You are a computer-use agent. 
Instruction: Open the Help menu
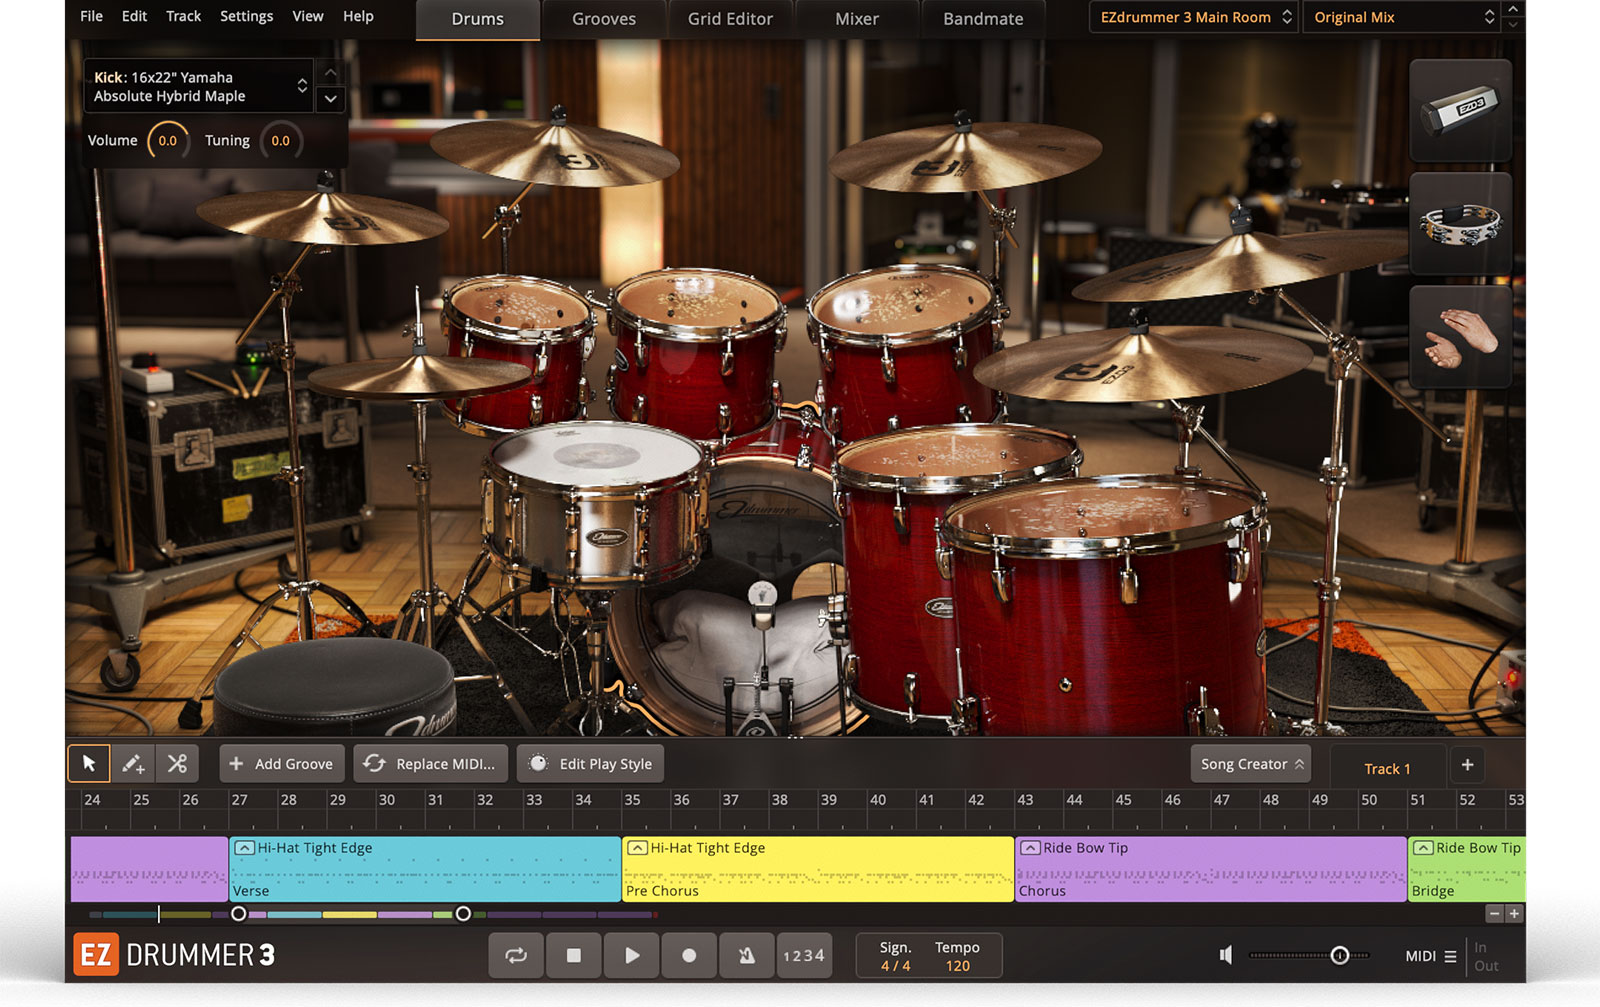coord(358,16)
